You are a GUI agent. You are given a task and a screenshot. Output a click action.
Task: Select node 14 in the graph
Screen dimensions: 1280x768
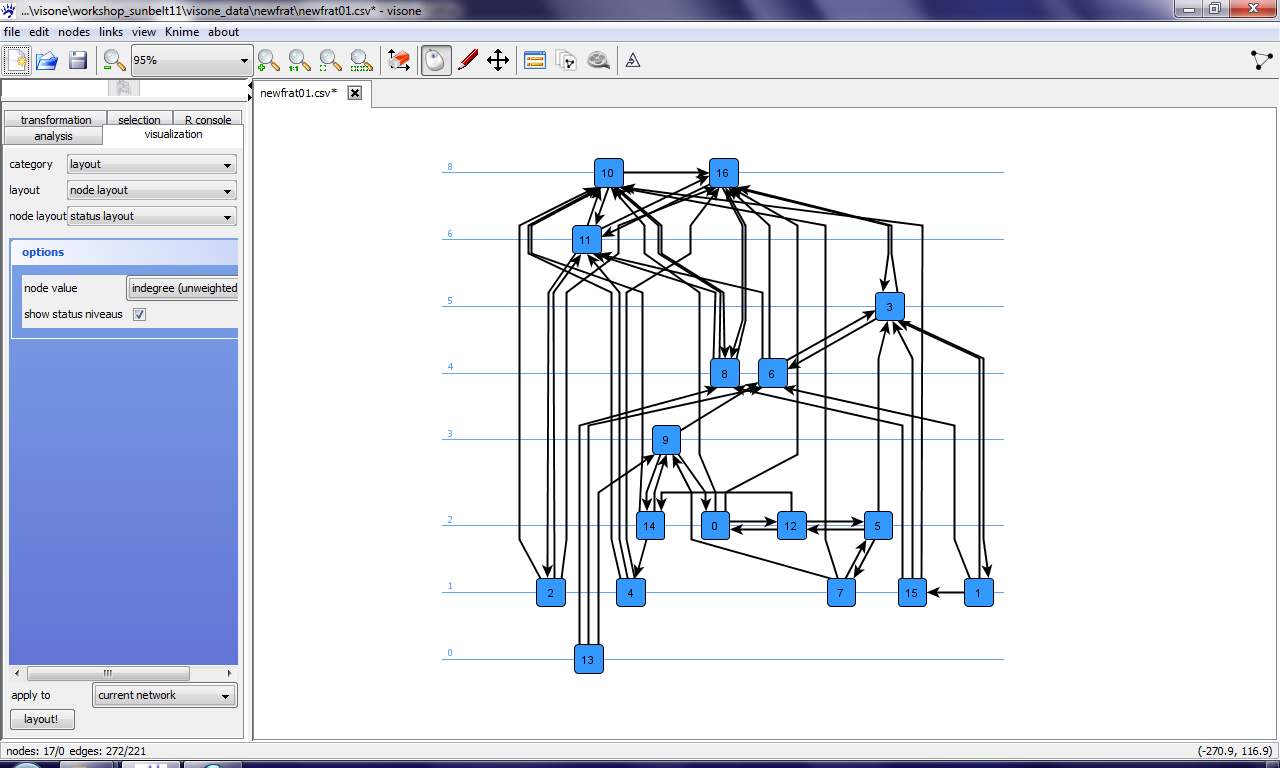(651, 526)
